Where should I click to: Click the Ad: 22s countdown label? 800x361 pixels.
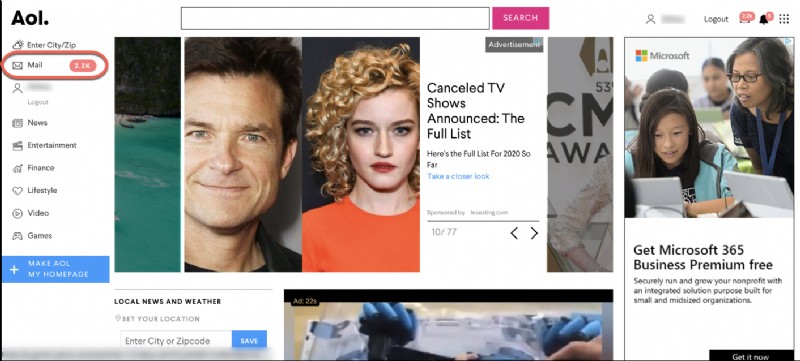pos(305,302)
